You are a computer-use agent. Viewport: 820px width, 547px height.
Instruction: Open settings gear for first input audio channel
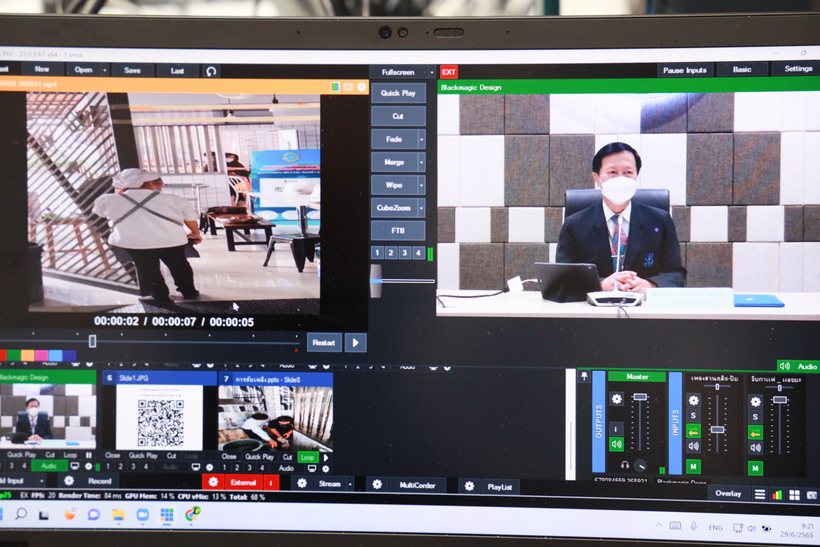pos(693,400)
